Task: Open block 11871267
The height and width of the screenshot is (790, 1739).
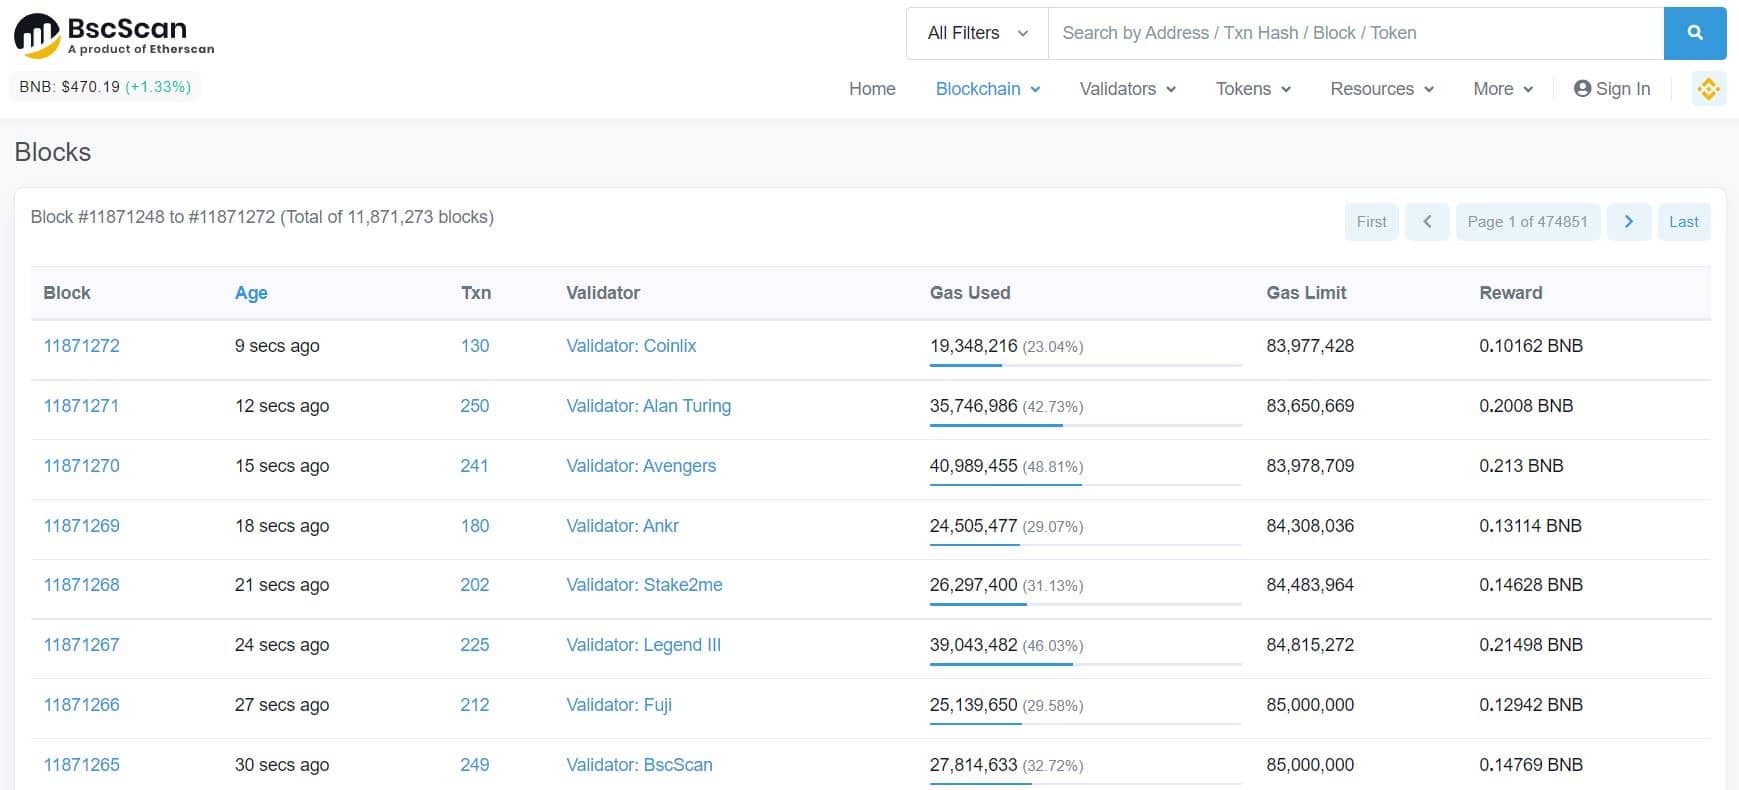Action: 81,645
